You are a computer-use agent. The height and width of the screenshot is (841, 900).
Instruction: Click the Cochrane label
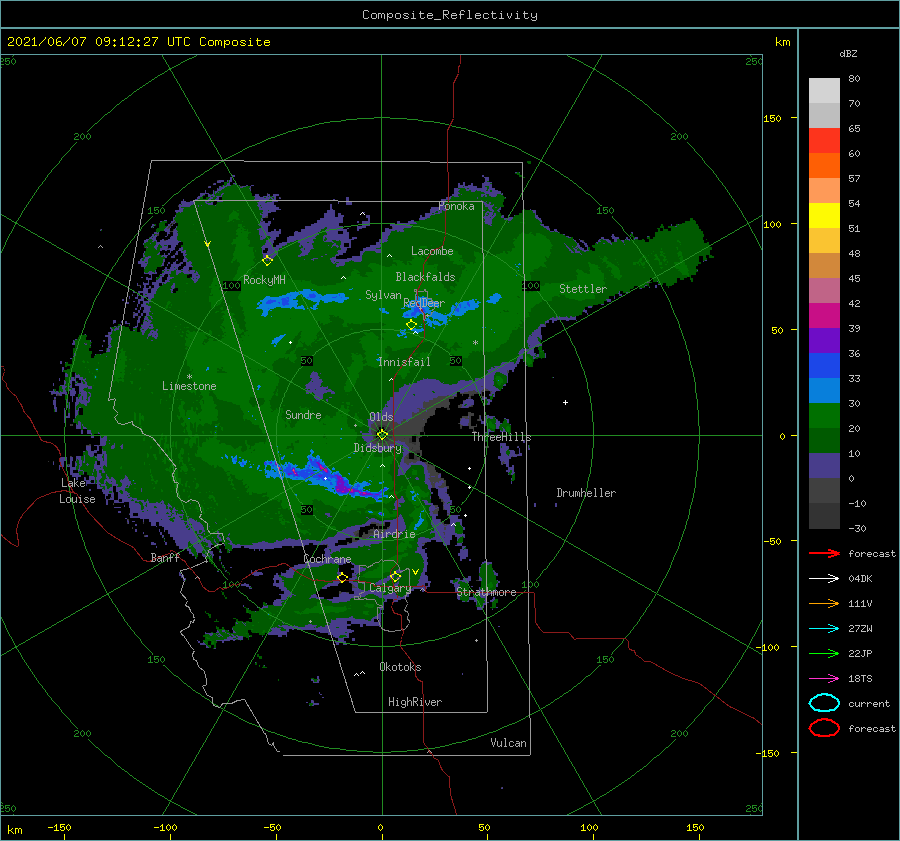tap(327, 559)
